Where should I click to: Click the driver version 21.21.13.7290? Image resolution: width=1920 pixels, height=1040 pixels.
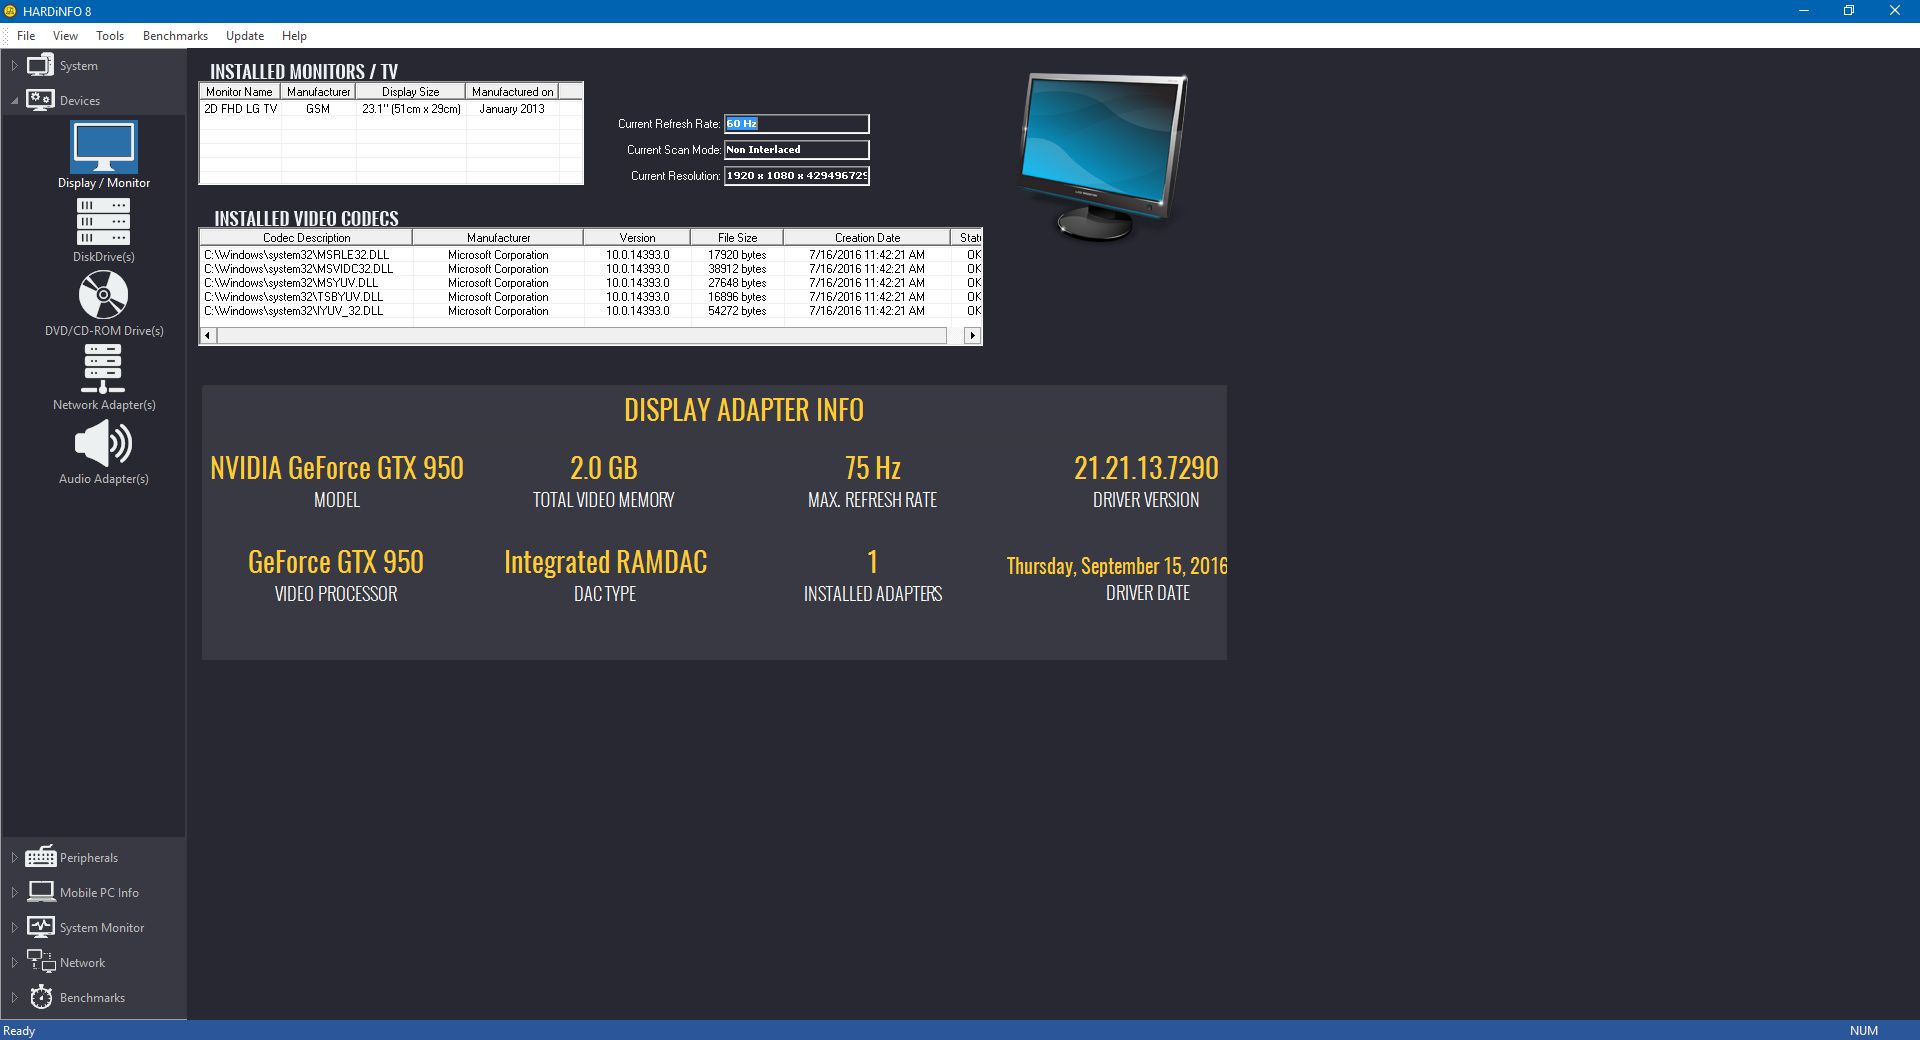[1146, 468]
